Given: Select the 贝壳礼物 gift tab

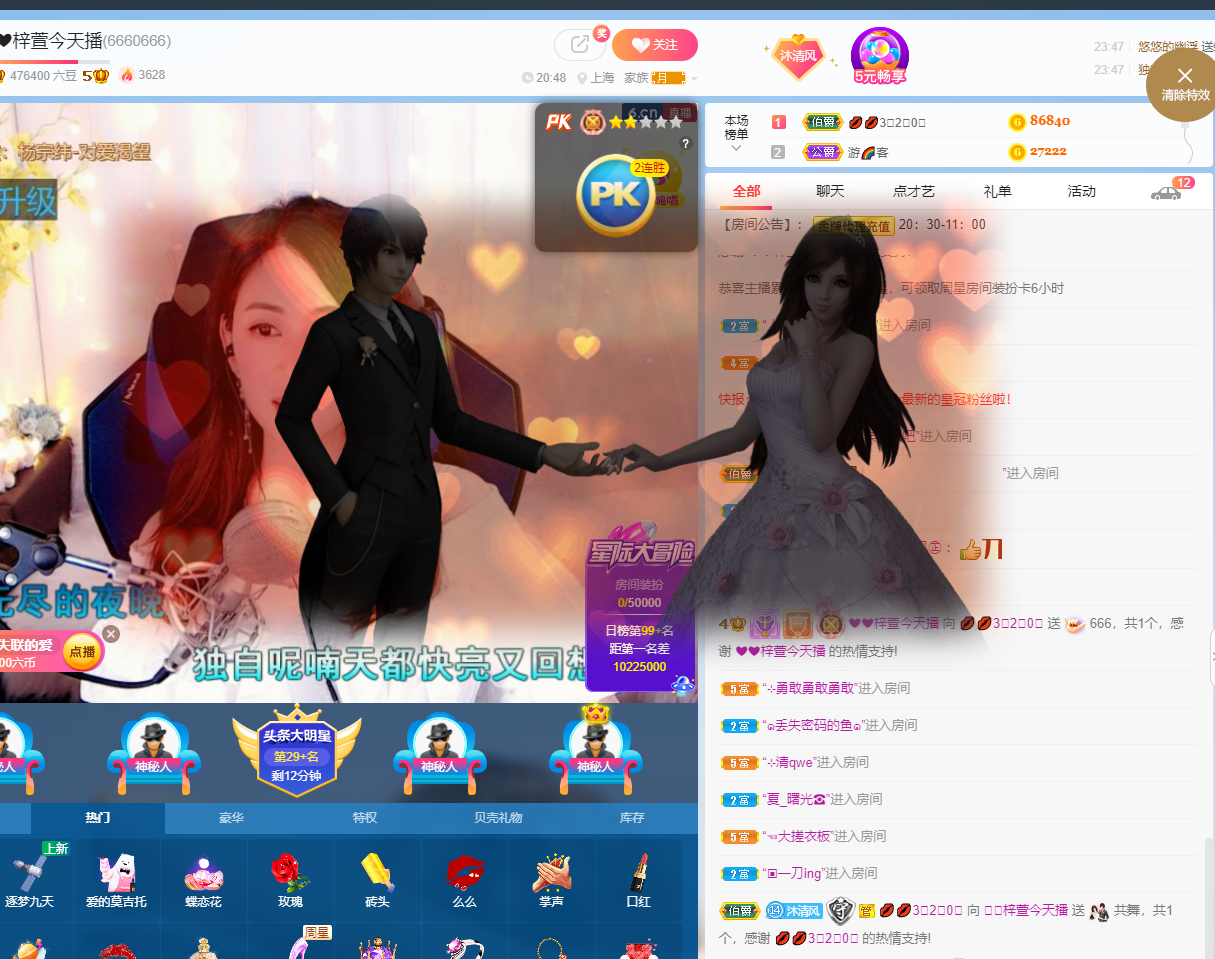Looking at the screenshot, I should pyautogui.click(x=498, y=818).
